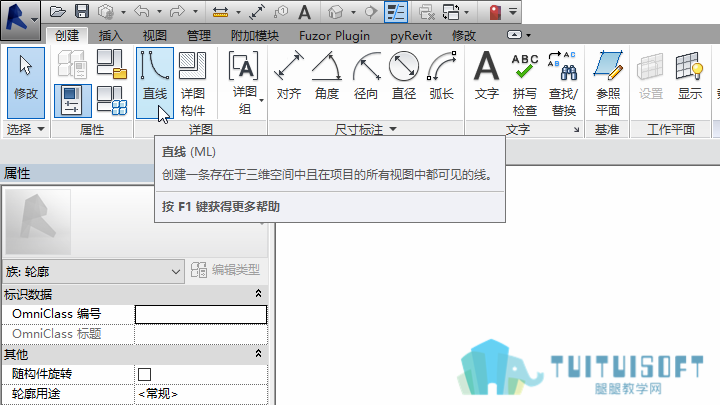Image resolution: width=720 pixels, height=405 pixels.
Task: Open the Customize Quick Access Toolbar dropdown
Action: 513,11
